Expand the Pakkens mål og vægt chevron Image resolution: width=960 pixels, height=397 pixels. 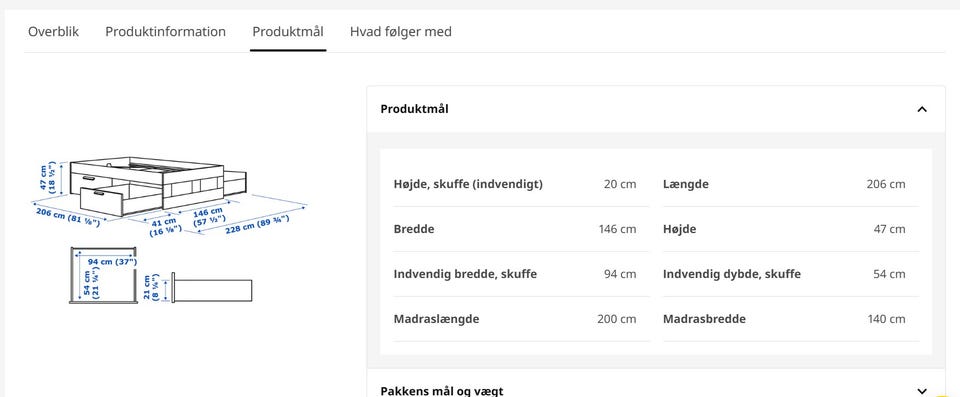922,391
